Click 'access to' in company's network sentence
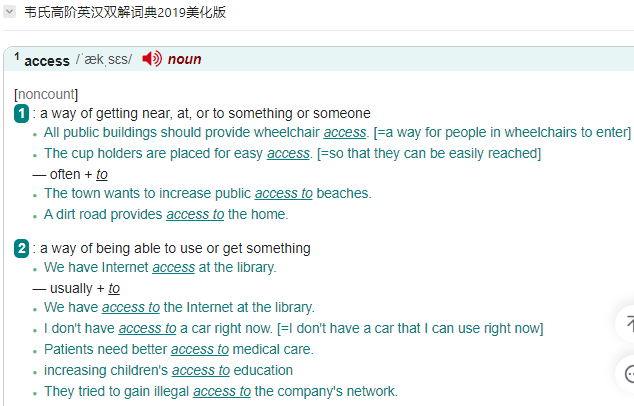 point(222,391)
